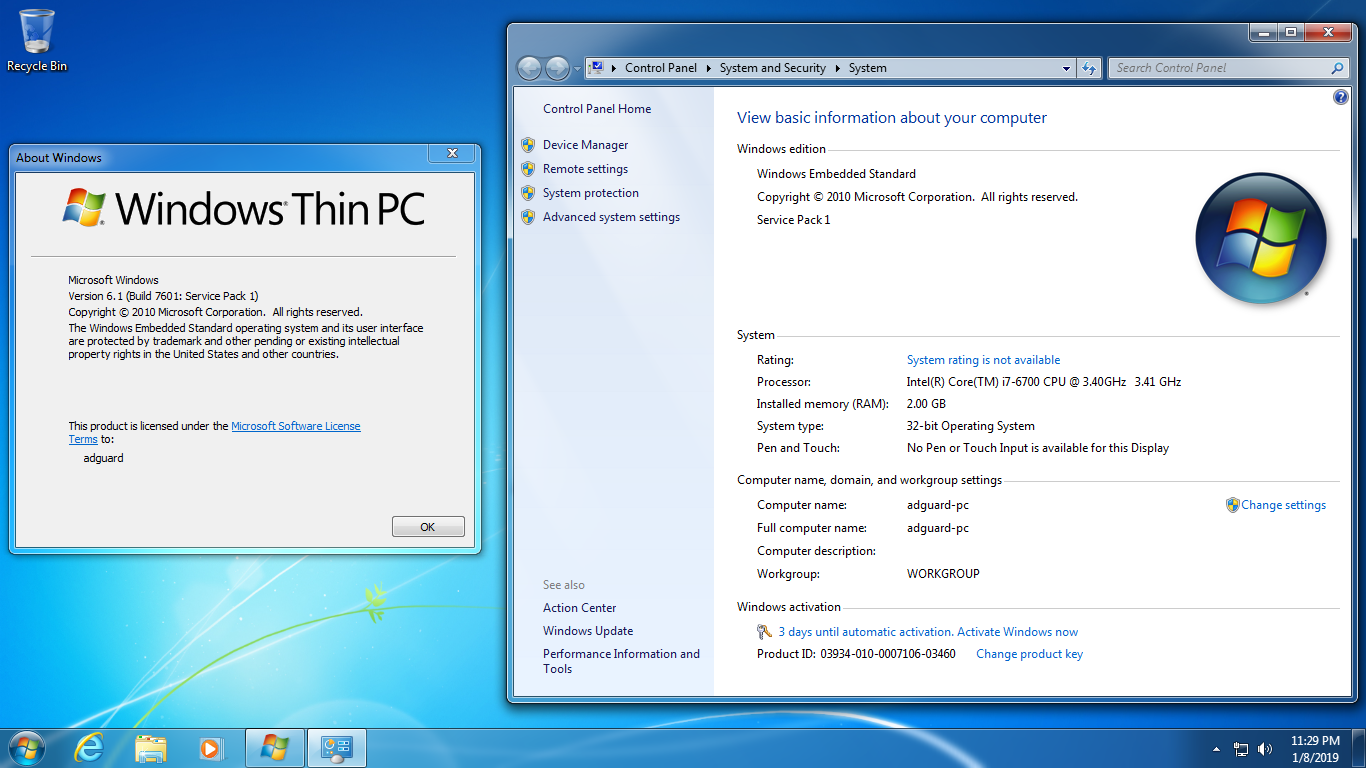1366x768 pixels.
Task: Minimize the System Control Panel window
Action: pyautogui.click(x=1263, y=32)
